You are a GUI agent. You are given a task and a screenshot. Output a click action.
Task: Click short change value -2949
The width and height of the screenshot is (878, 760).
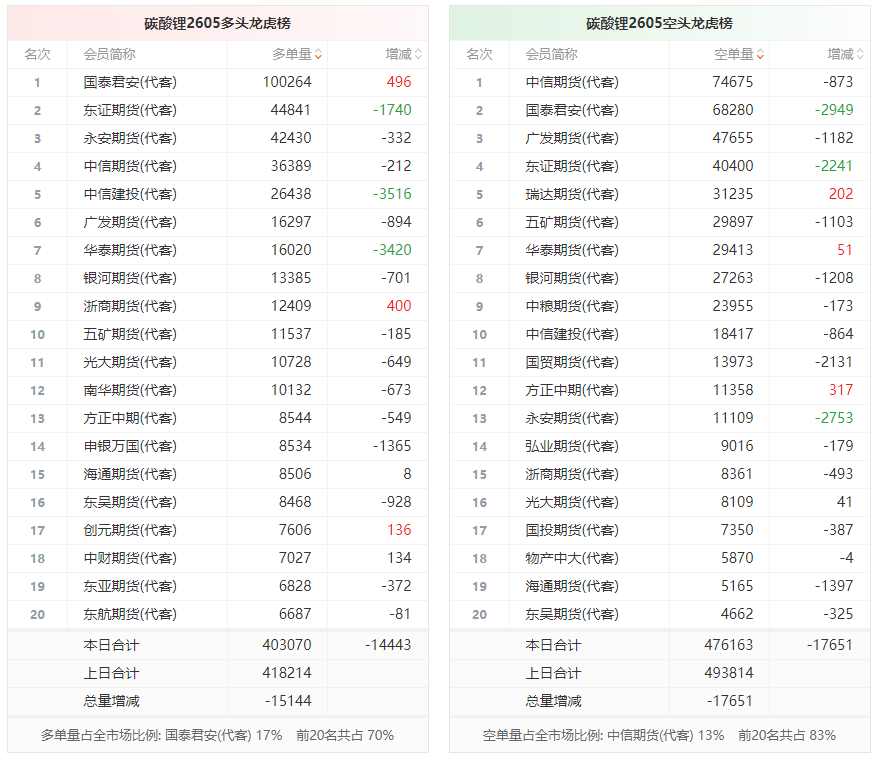pyautogui.click(x=834, y=110)
